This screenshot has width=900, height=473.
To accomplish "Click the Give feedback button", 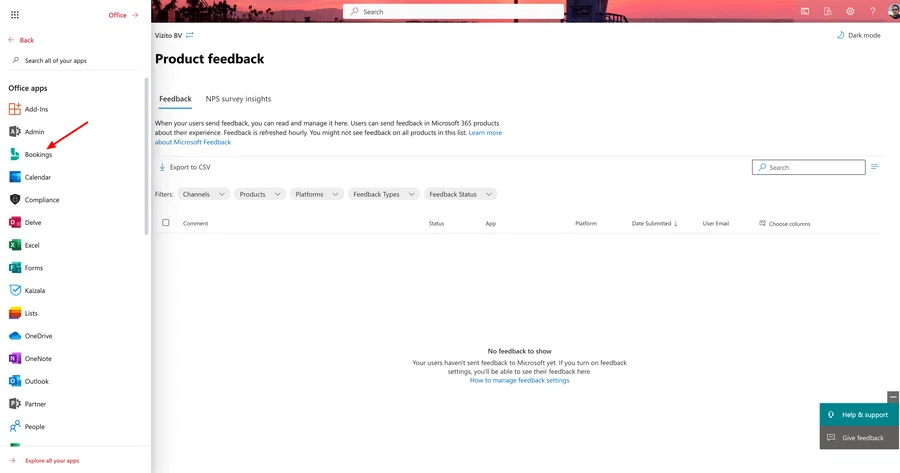I will coord(859,437).
